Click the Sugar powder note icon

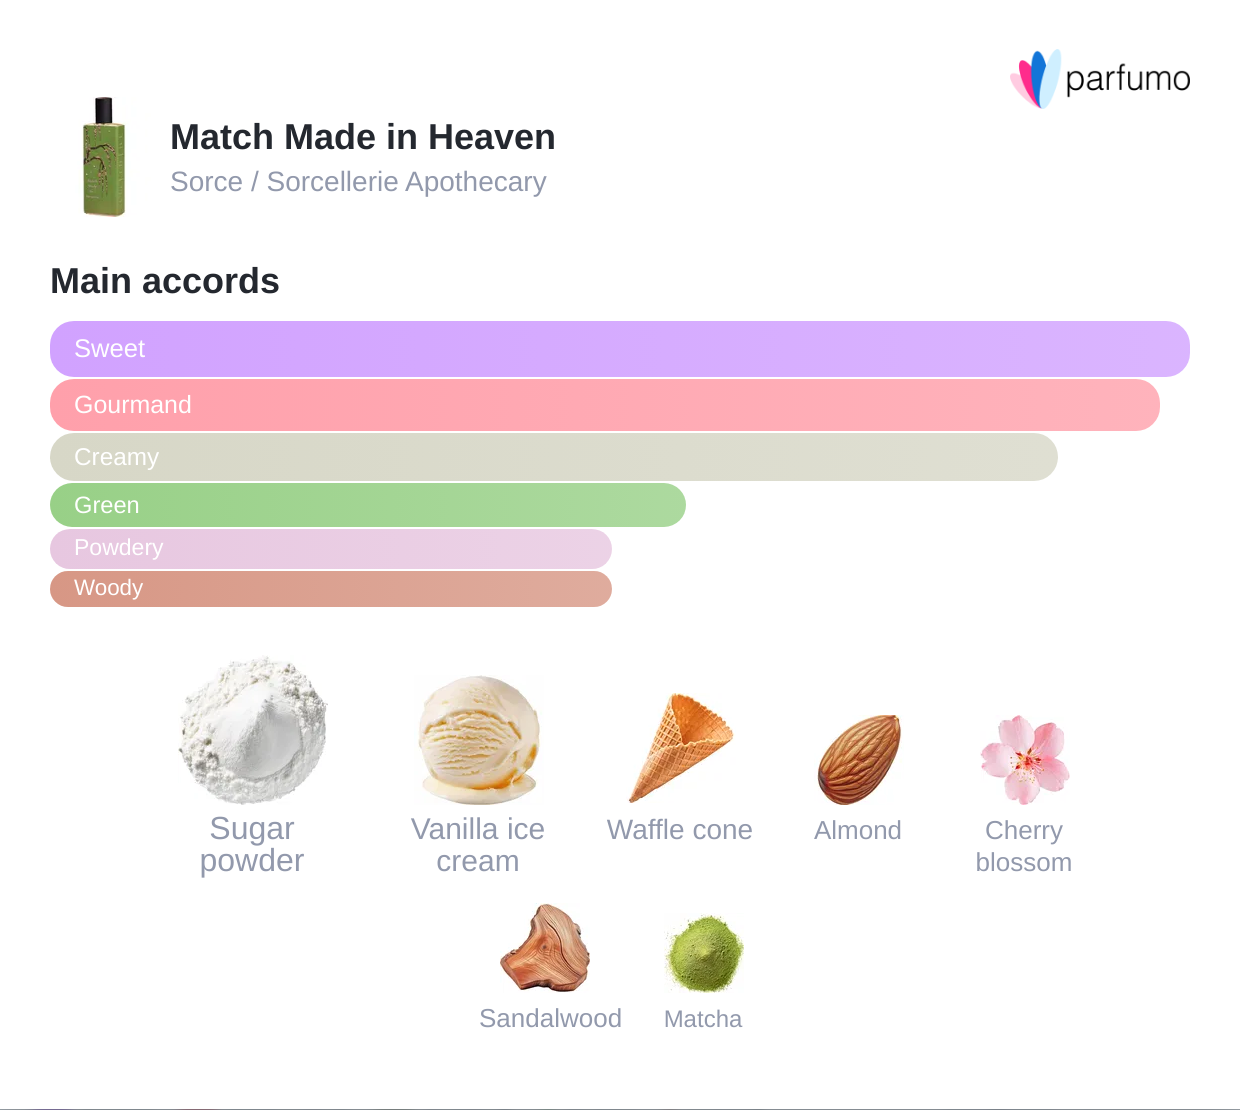coord(253,730)
